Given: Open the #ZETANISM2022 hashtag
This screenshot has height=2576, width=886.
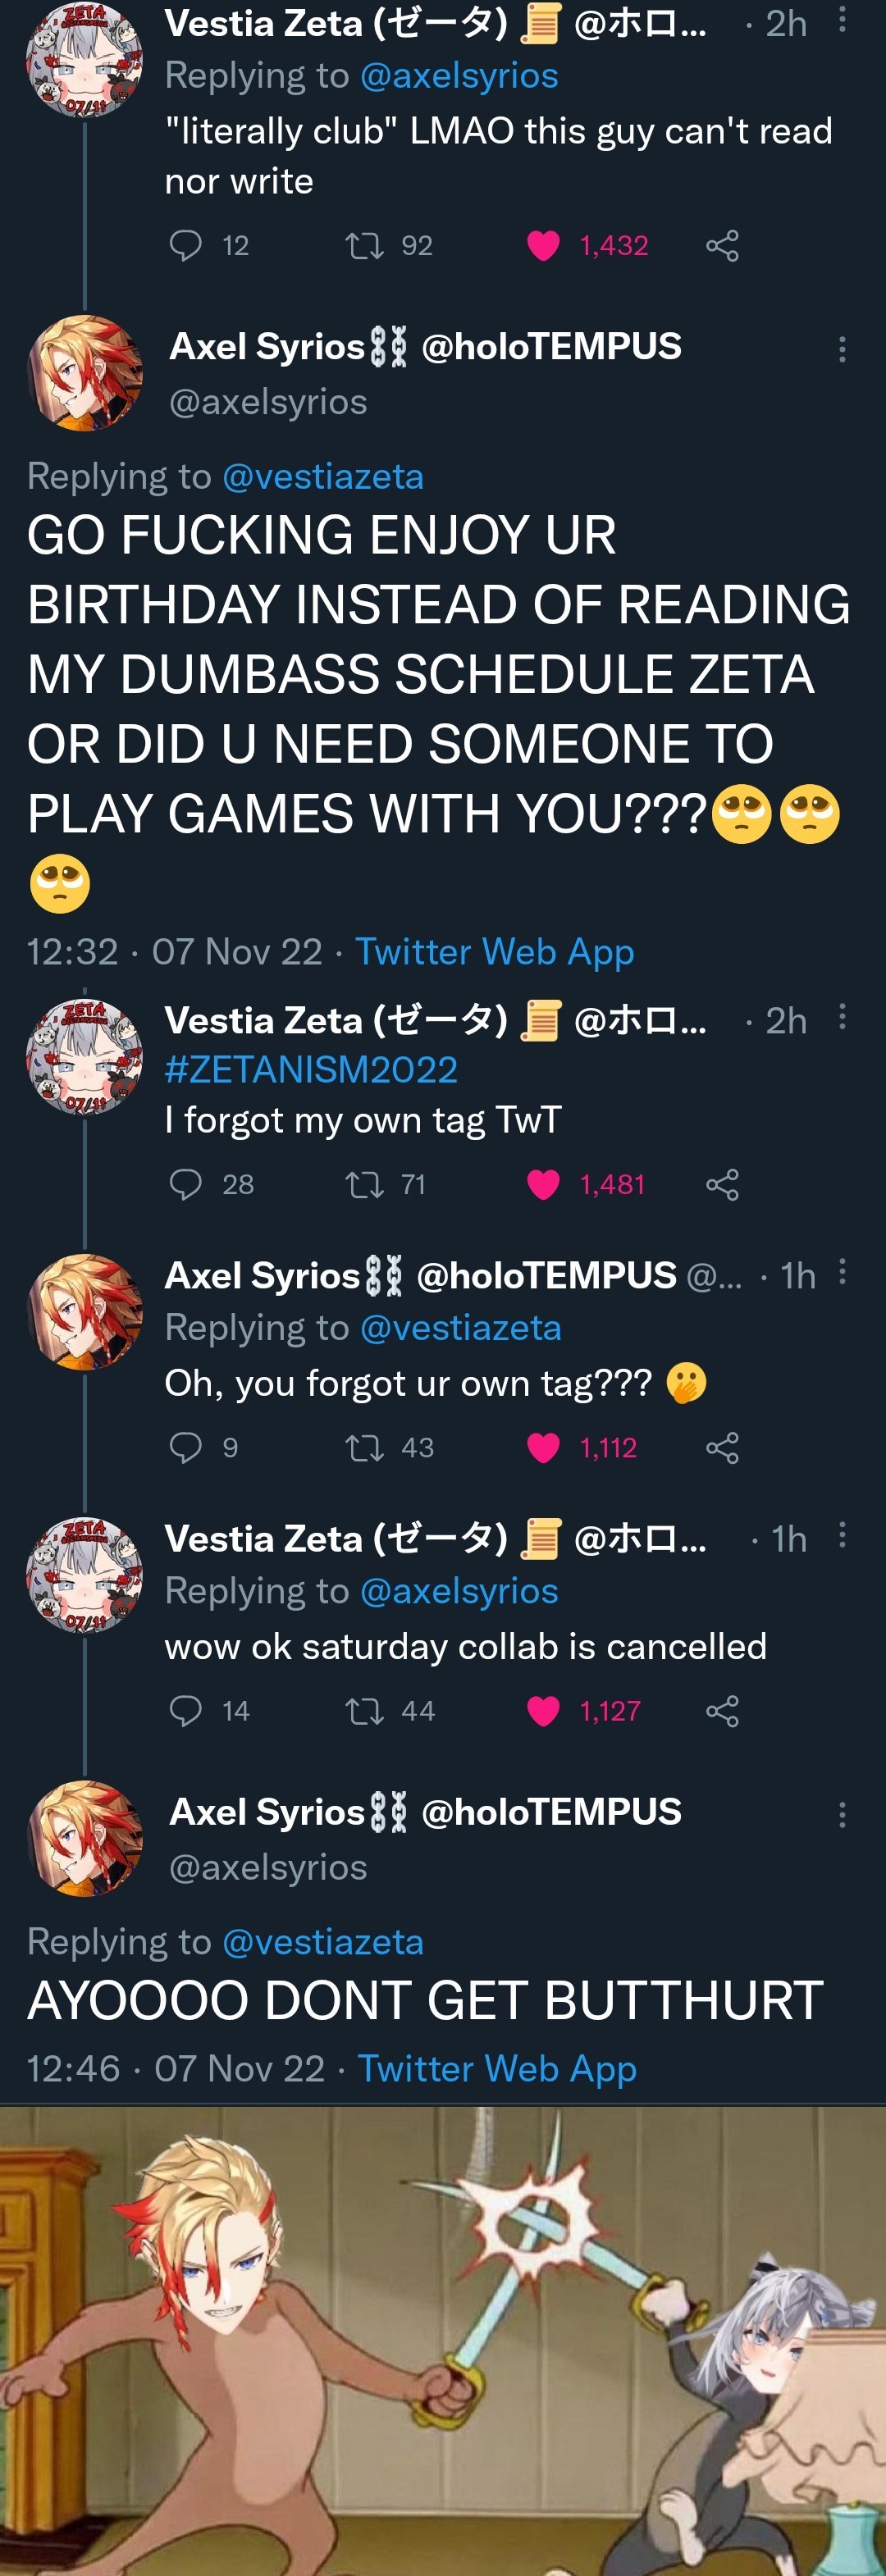Looking at the screenshot, I should click(311, 1070).
